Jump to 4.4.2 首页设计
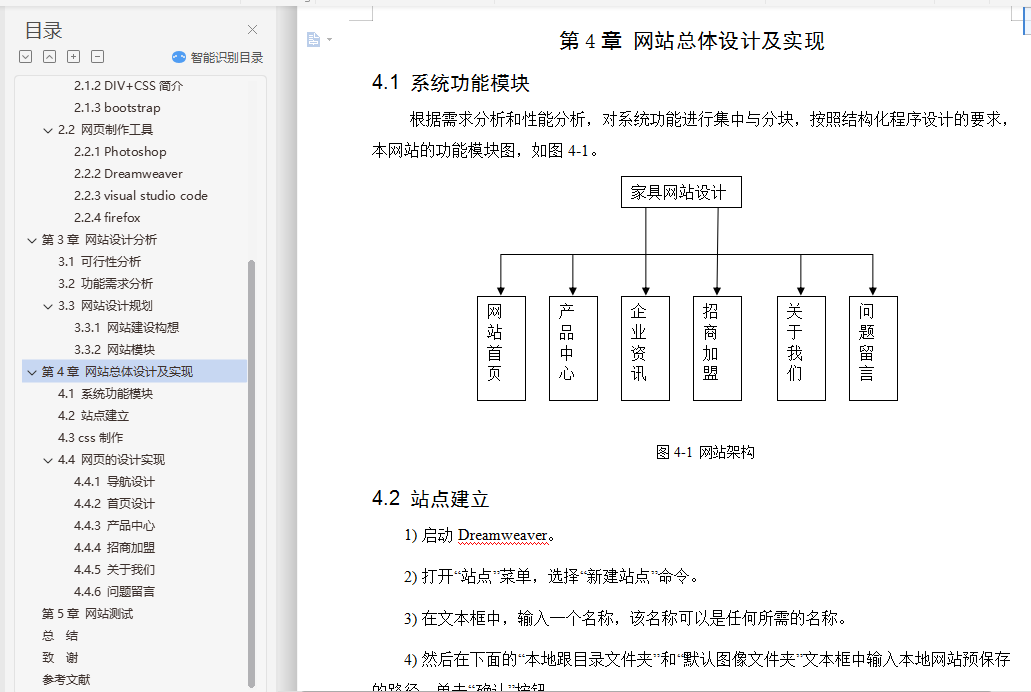The height and width of the screenshot is (692, 1031). point(114,503)
